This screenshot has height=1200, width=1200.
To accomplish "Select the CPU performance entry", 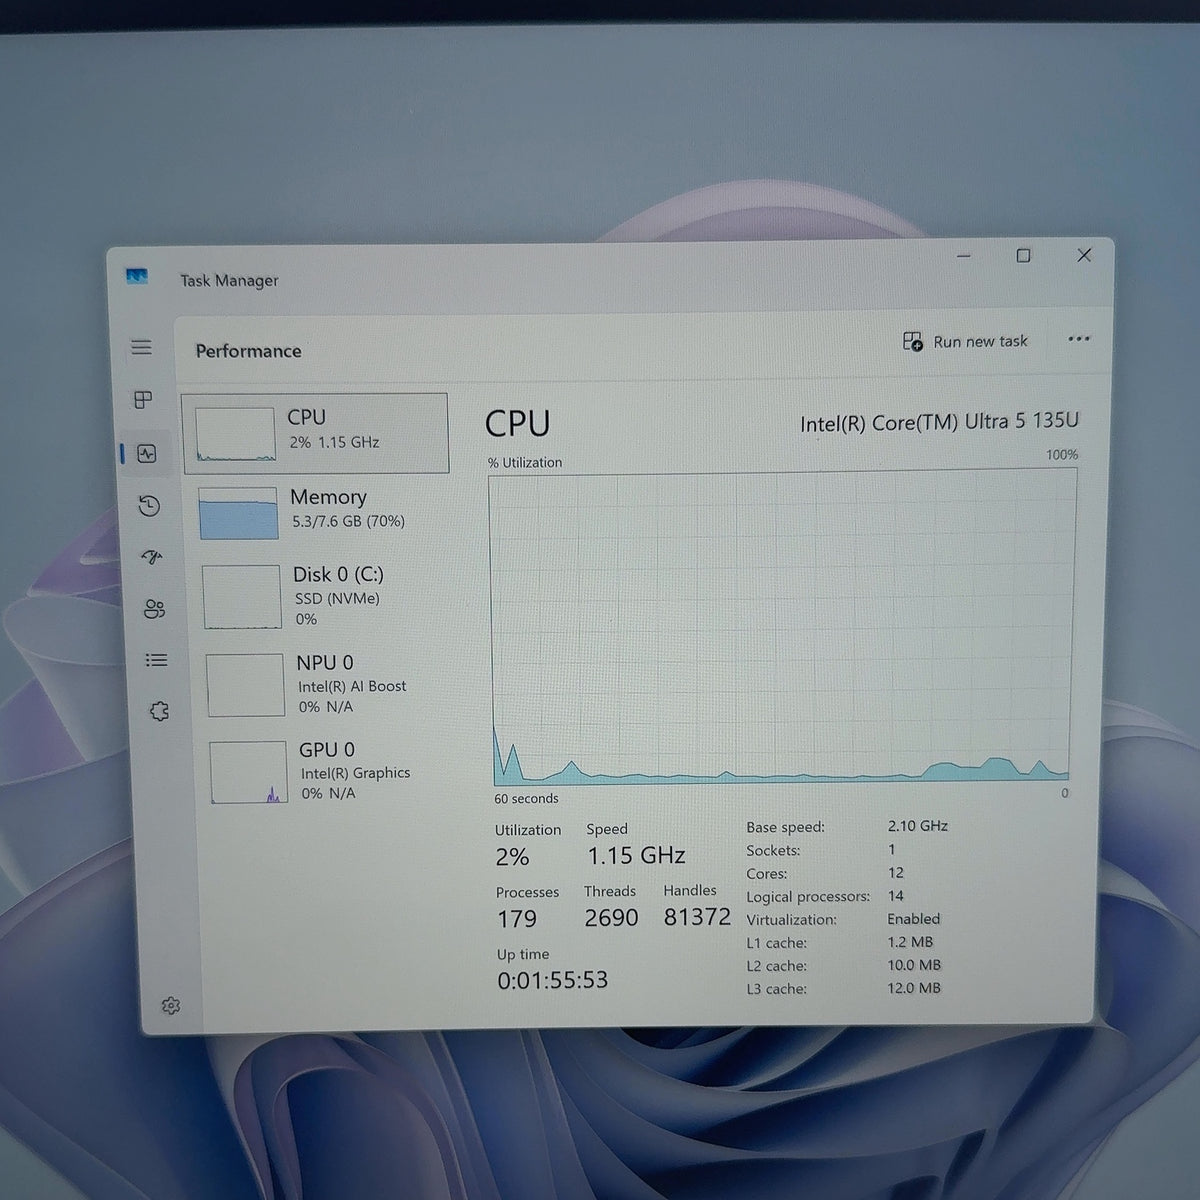I will pos(316,432).
